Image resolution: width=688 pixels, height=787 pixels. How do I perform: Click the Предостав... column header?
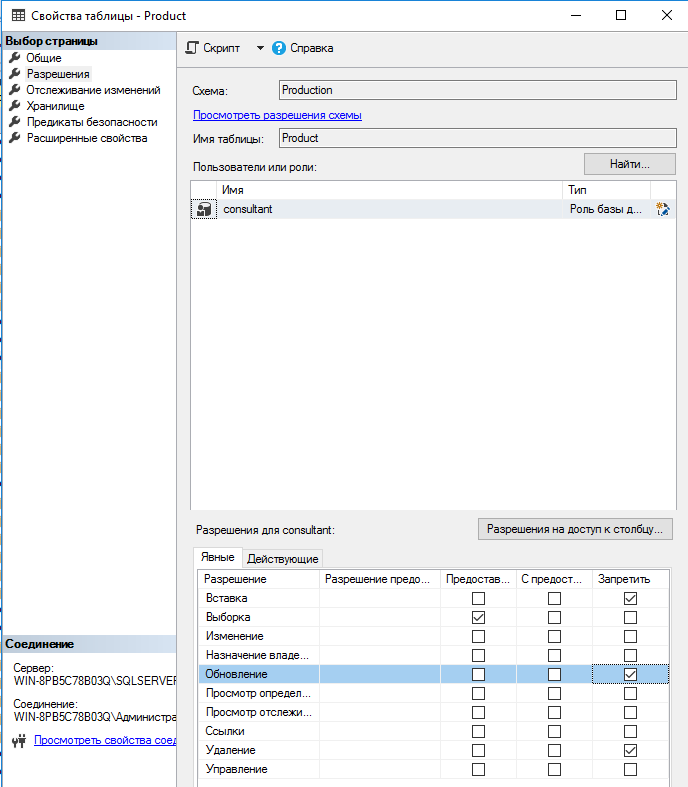tap(478, 579)
